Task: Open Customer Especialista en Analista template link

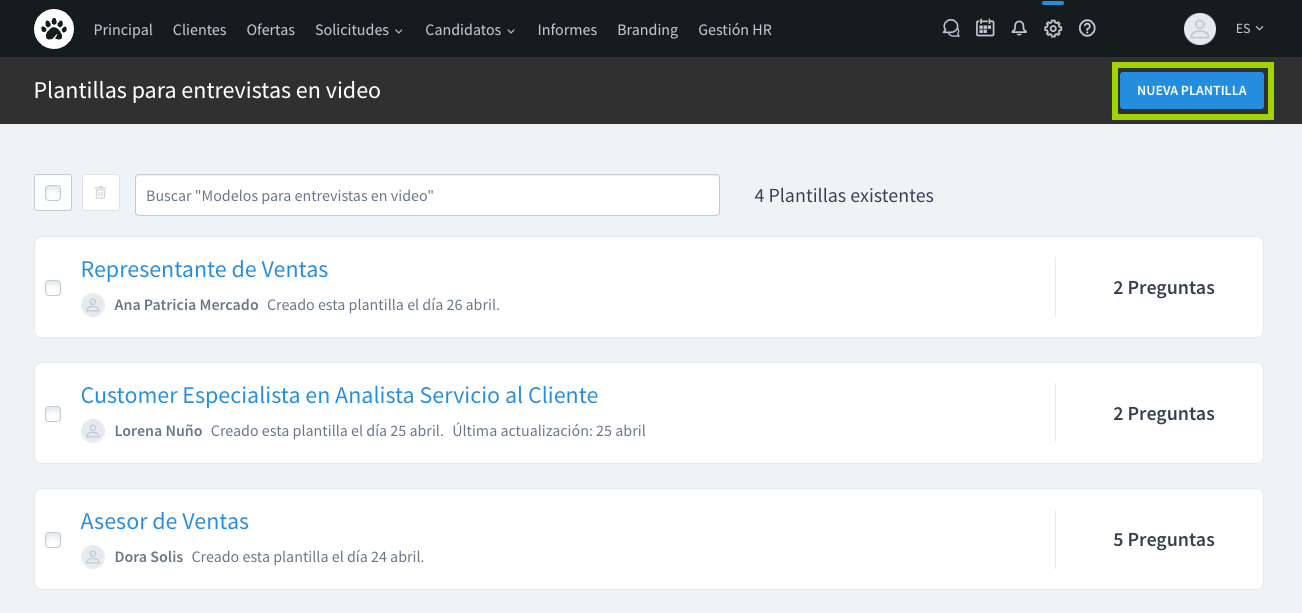Action: point(339,395)
